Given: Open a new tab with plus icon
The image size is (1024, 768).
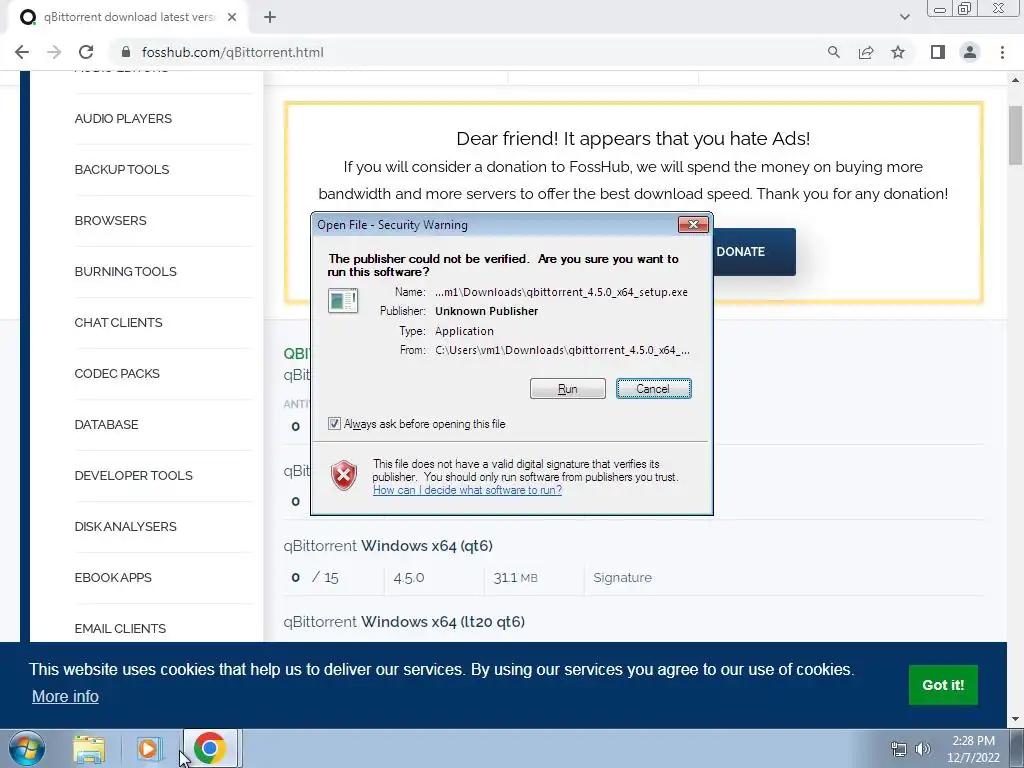Looking at the screenshot, I should click(270, 18).
